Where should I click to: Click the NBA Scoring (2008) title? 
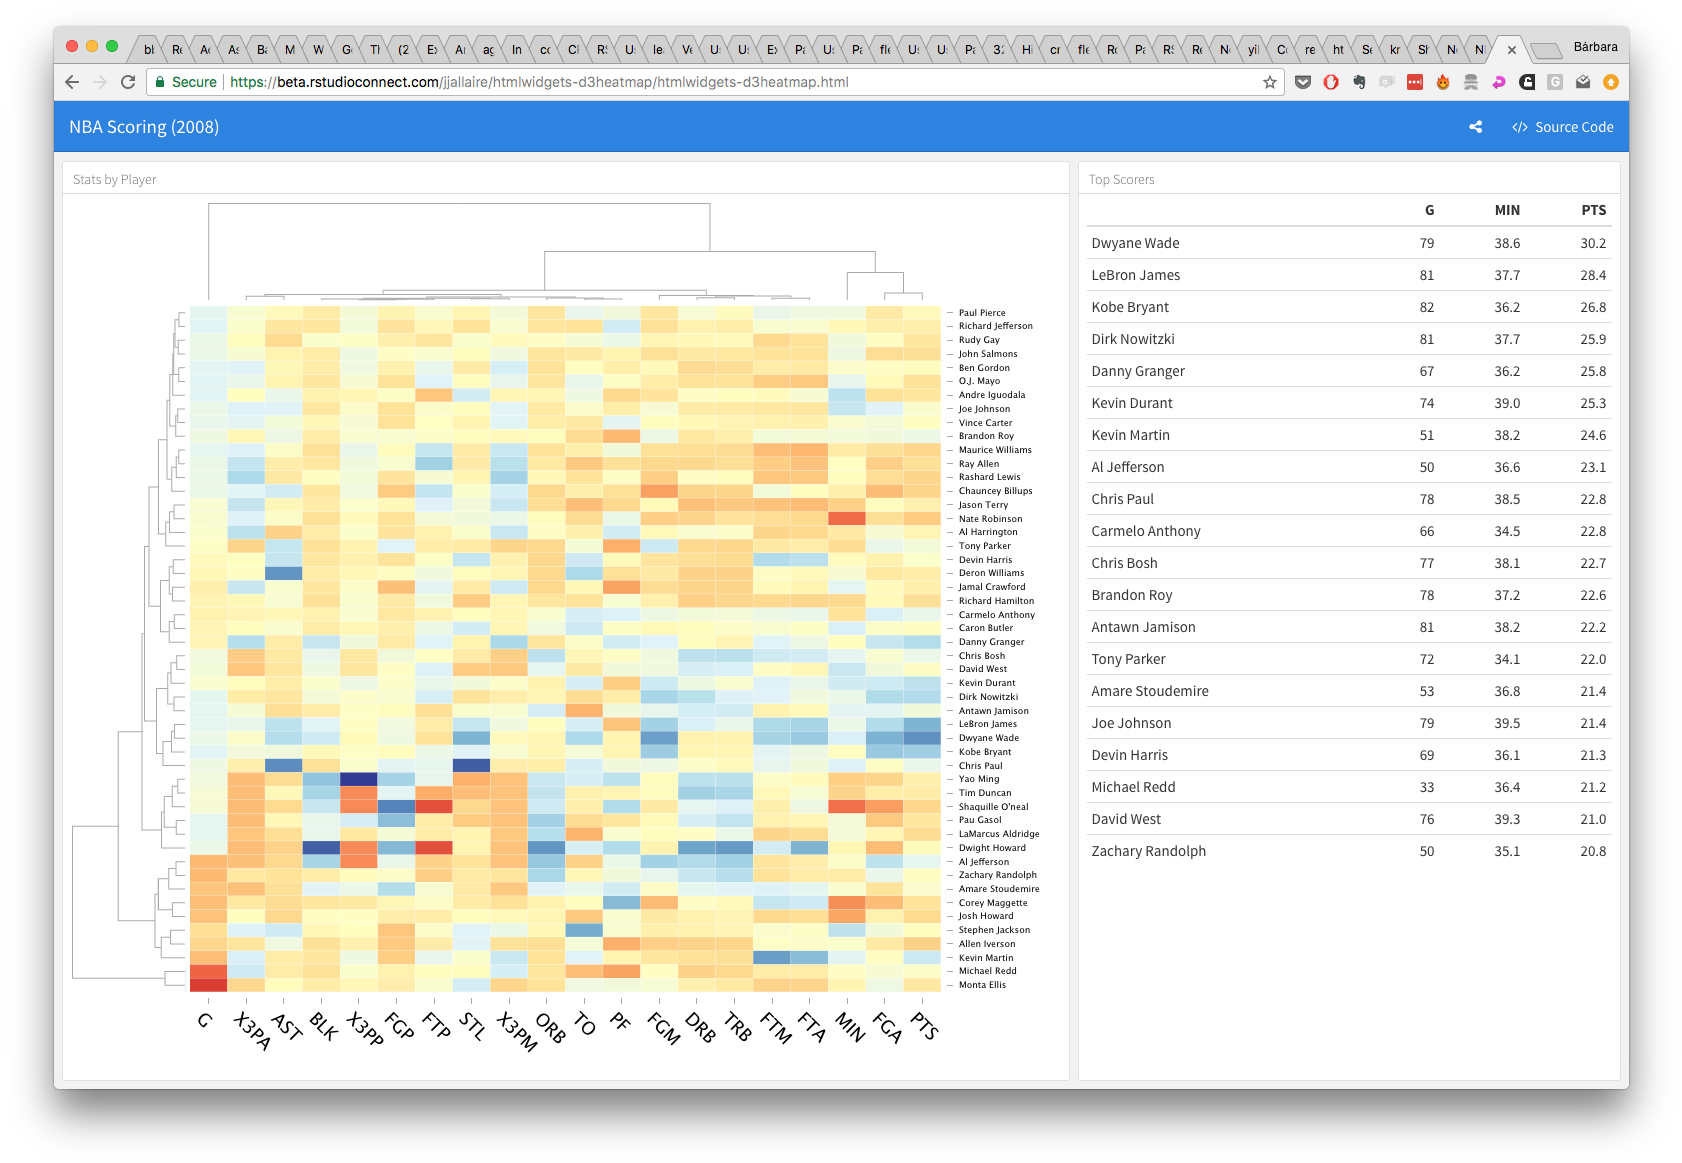click(x=144, y=127)
